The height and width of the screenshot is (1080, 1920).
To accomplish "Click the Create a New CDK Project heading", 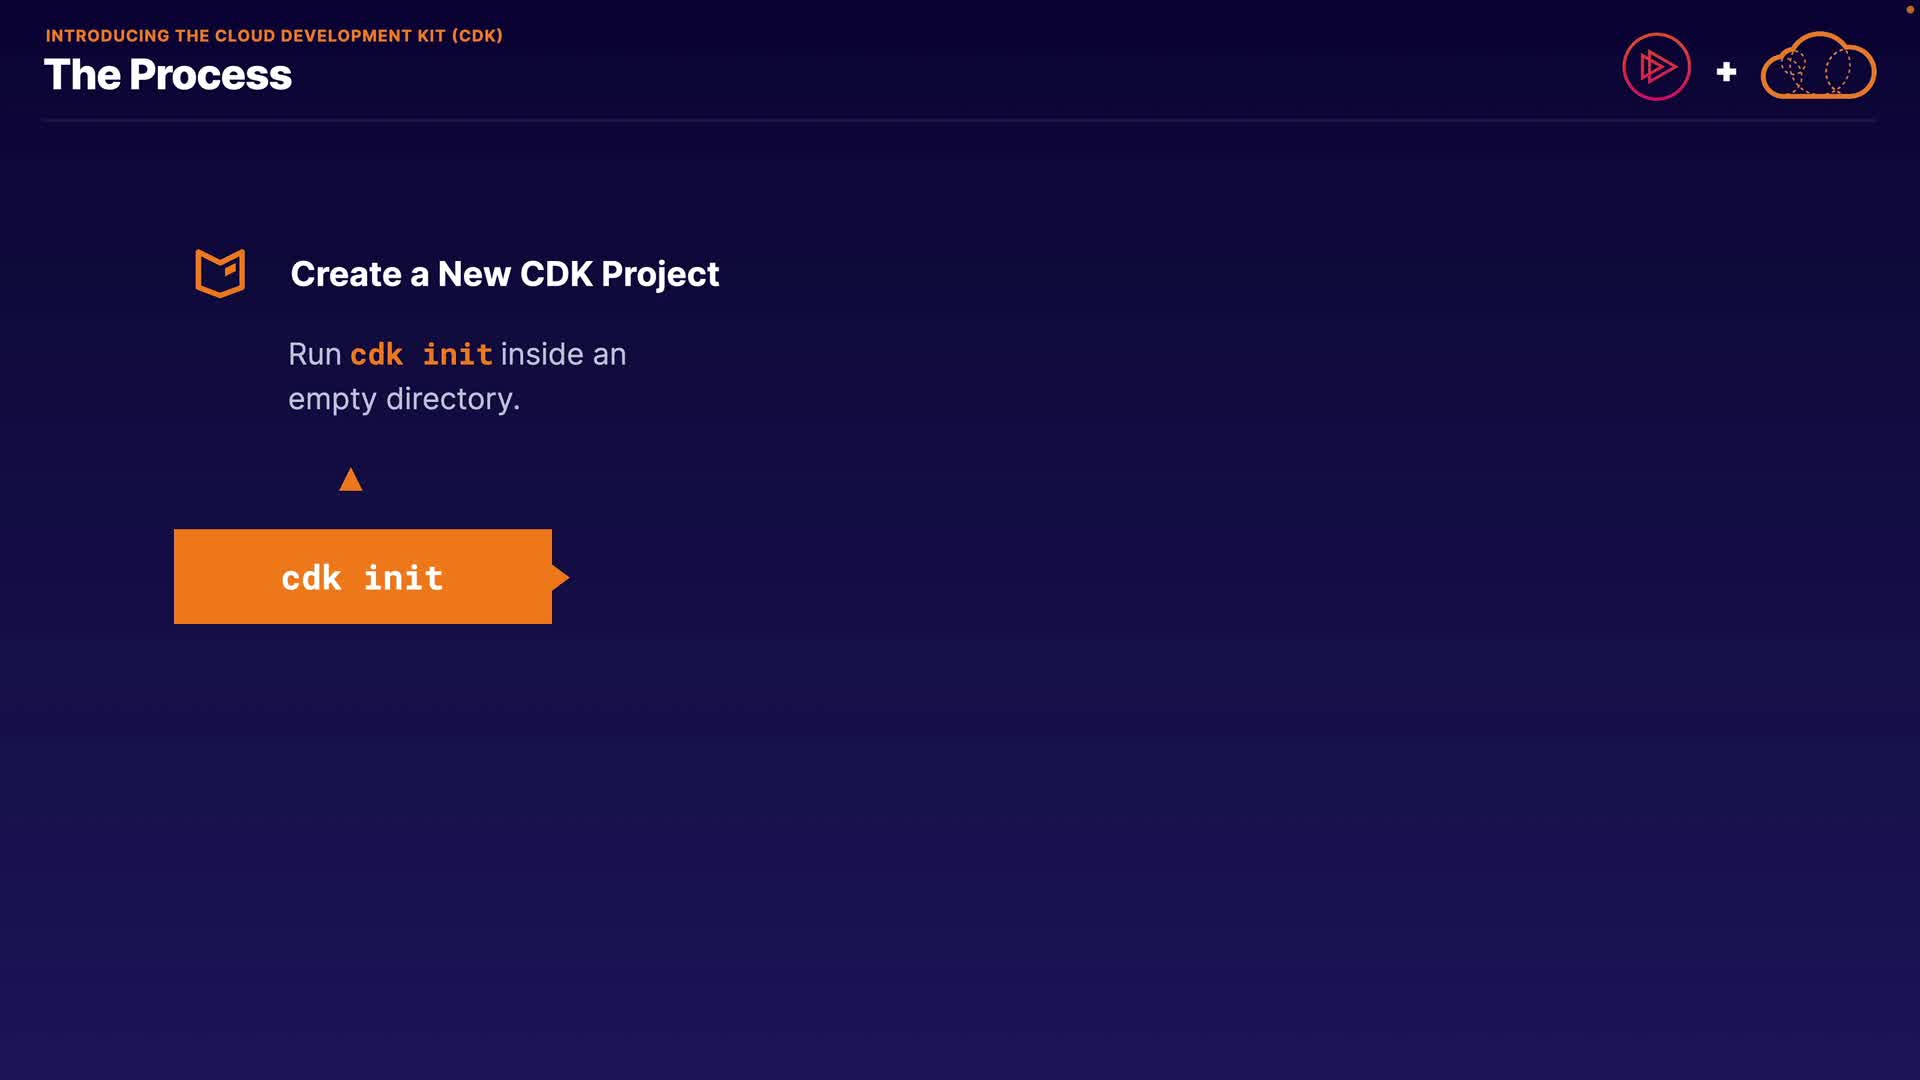I will [x=504, y=274].
